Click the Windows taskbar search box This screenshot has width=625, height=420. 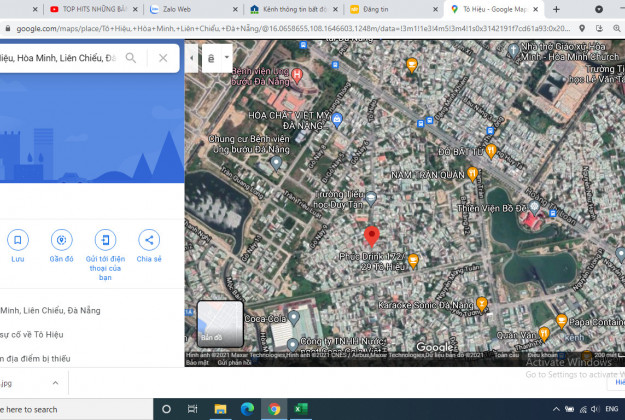pyautogui.click(x=76, y=409)
